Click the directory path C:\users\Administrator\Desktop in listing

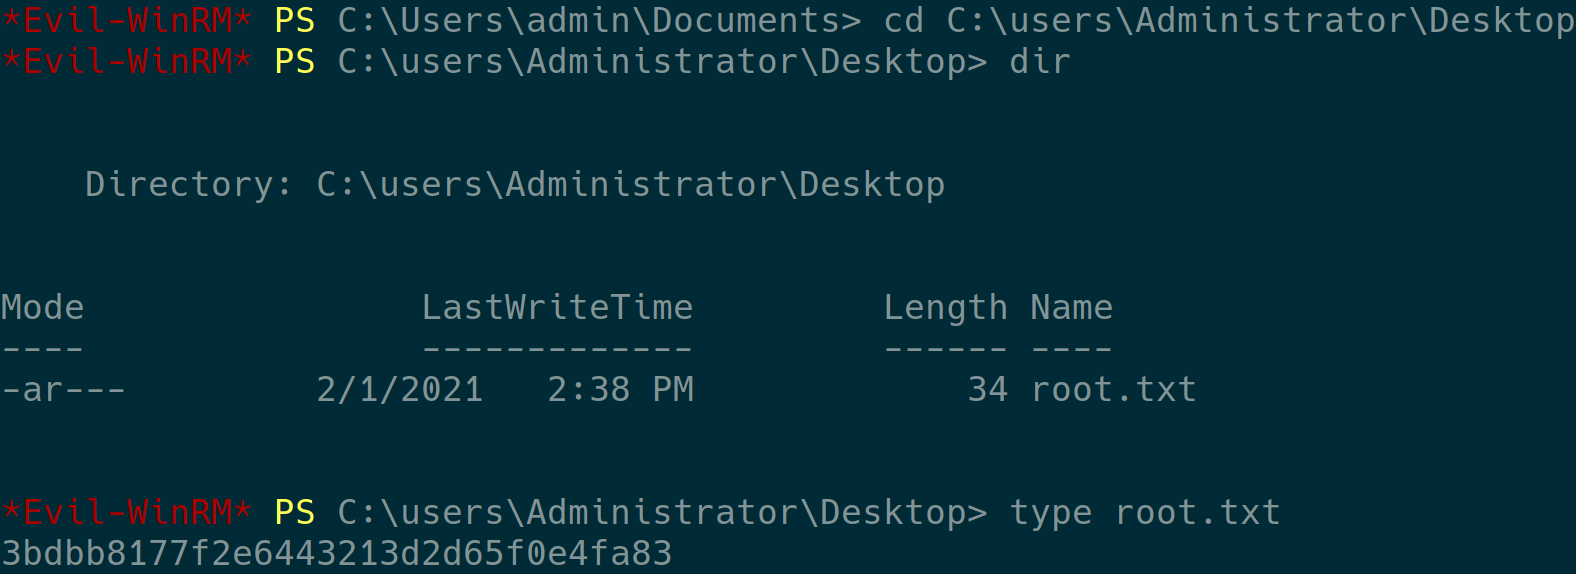pyautogui.click(x=631, y=185)
